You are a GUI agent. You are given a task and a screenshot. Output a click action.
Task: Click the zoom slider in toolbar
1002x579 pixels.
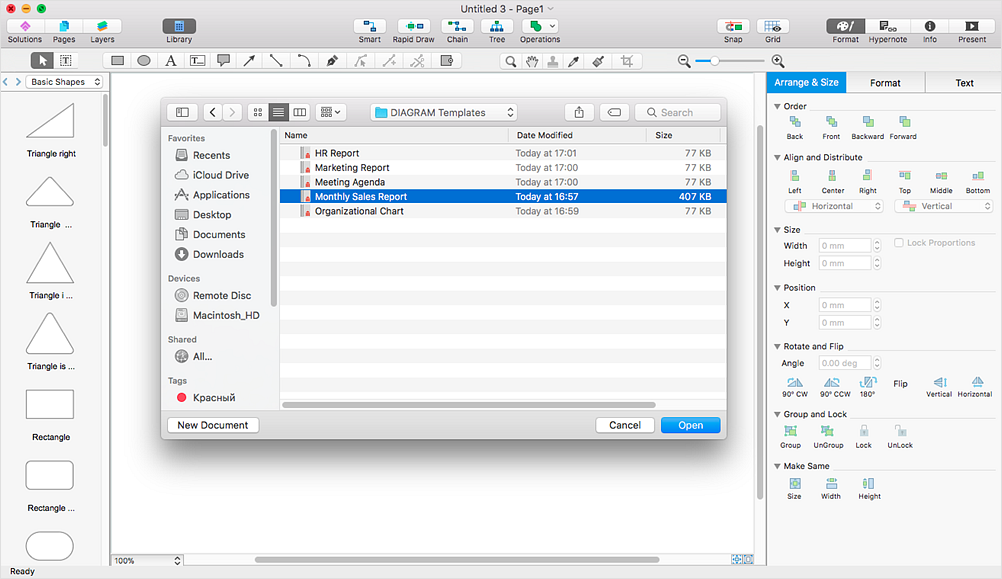(x=714, y=61)
